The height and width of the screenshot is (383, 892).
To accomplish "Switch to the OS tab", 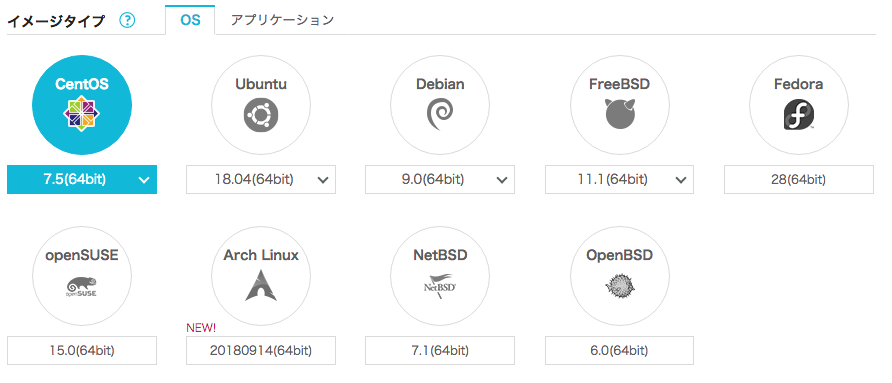I will click(190, 20).
